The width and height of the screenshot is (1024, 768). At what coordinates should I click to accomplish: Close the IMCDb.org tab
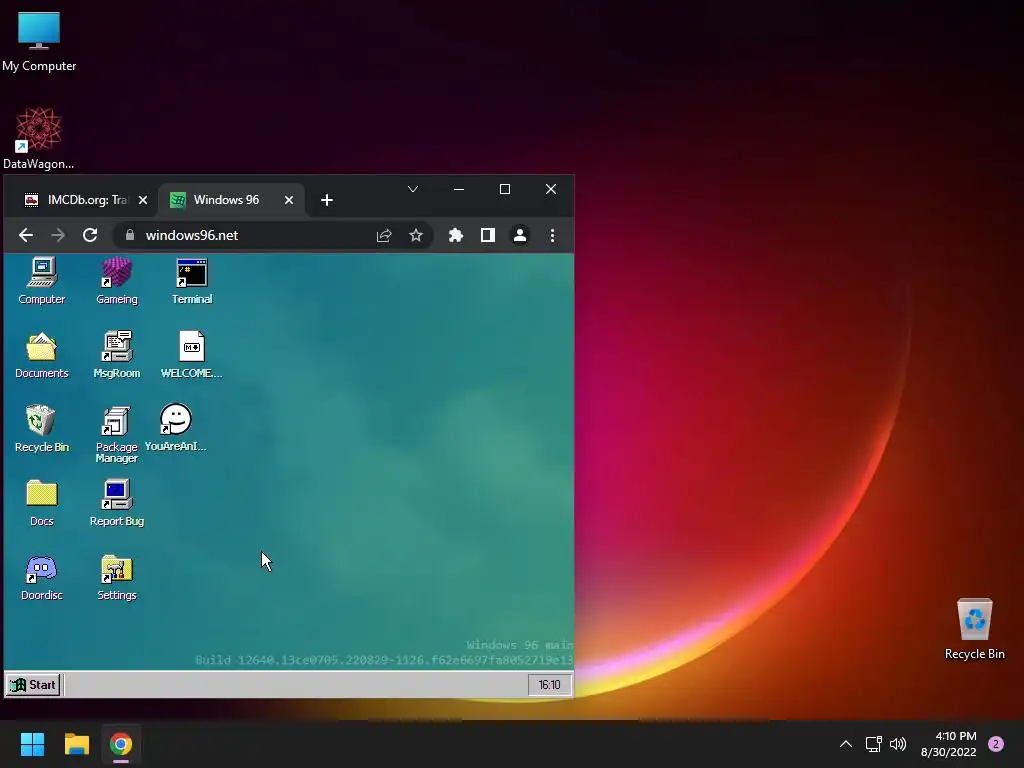click(143, 200)
